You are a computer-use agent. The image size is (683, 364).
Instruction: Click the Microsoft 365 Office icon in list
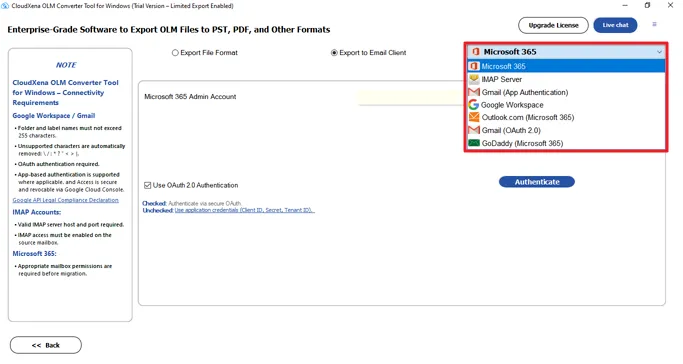click(x=474, y=66)
